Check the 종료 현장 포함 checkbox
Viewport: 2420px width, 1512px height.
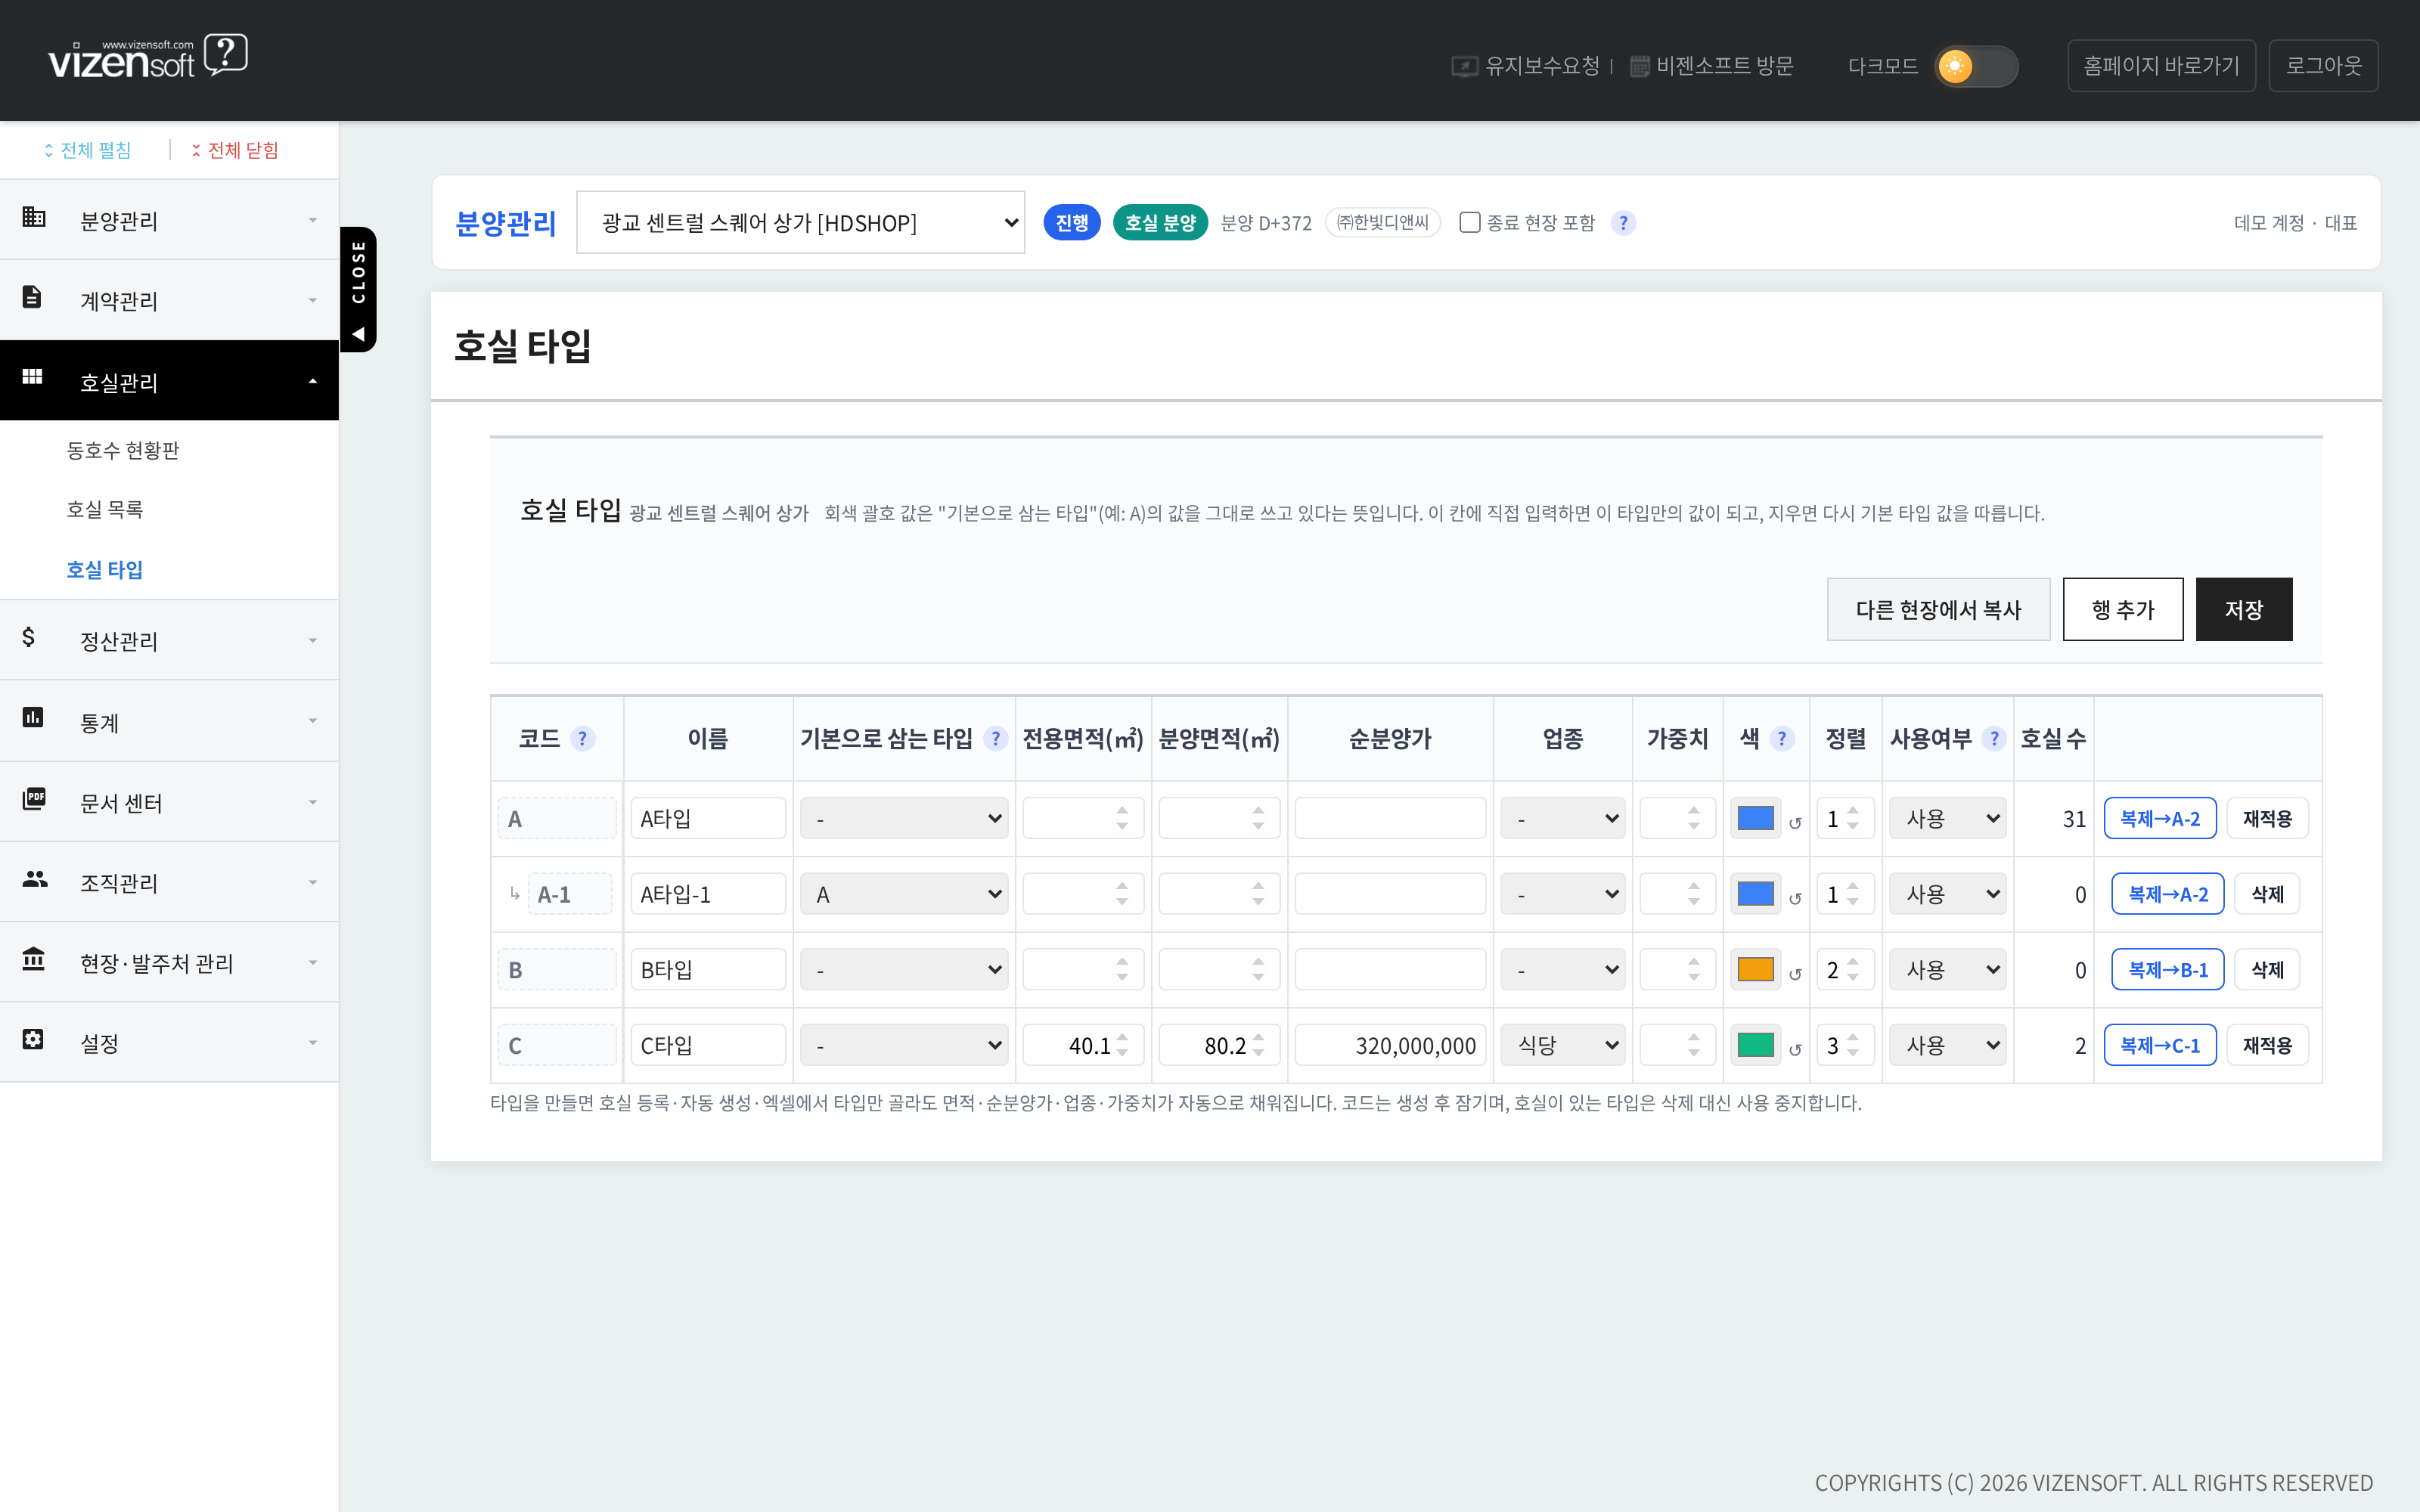tap(1469, 222)
